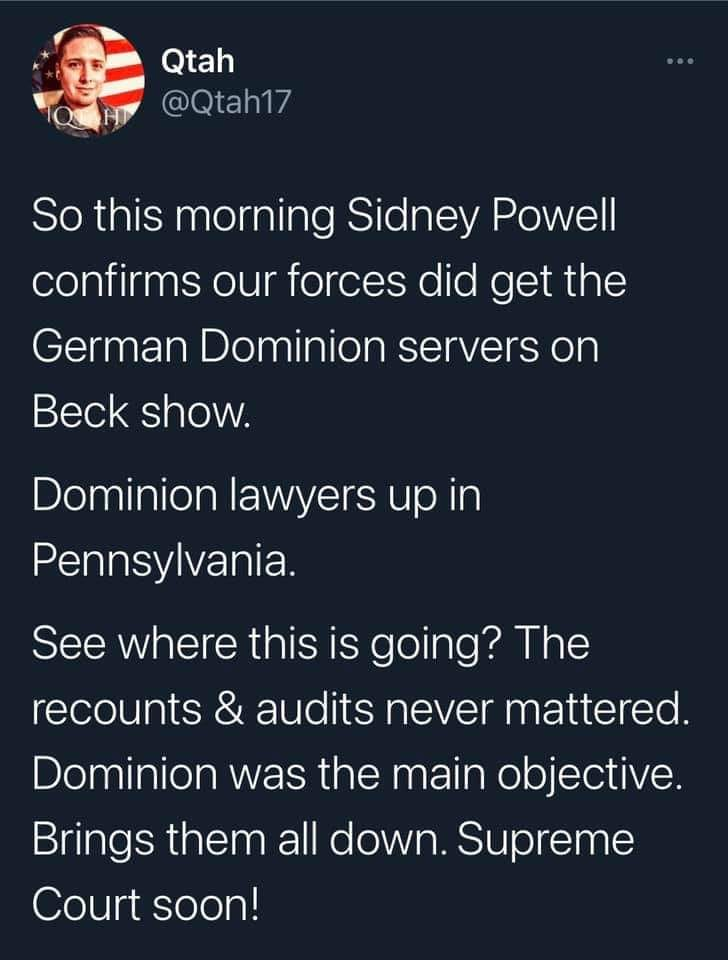Click the 'Dominion lawyers up in' line
This screenshot has height=960, width=728.
(x=257, y=495)
